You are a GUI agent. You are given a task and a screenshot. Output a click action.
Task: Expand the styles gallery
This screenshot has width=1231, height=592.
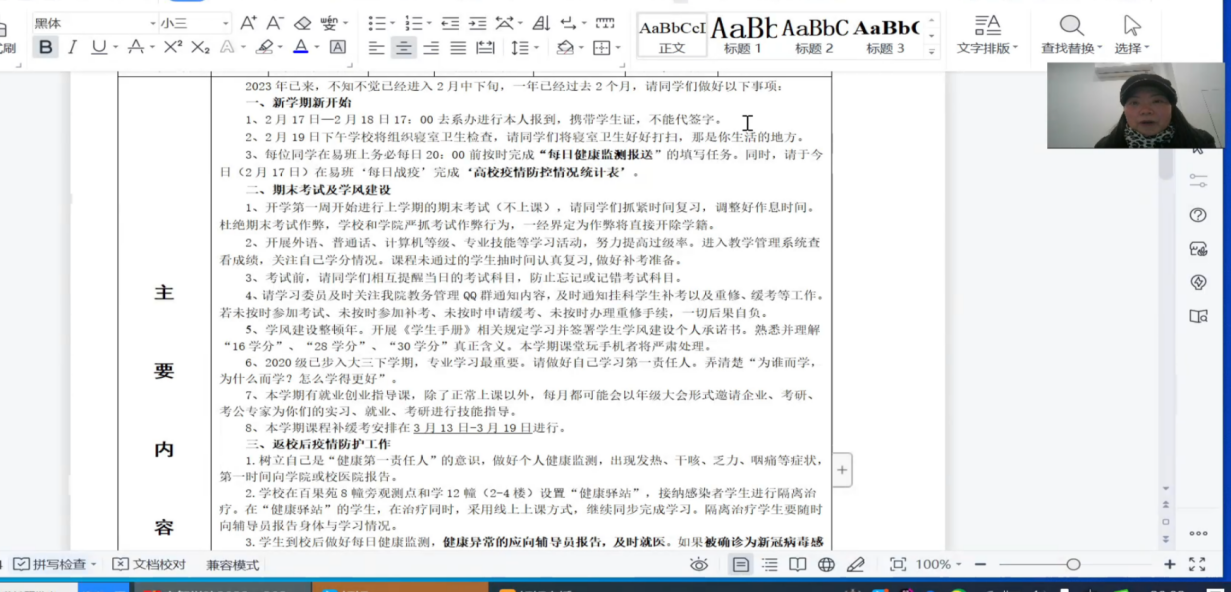pyautogui.click(x=932, y=50)
